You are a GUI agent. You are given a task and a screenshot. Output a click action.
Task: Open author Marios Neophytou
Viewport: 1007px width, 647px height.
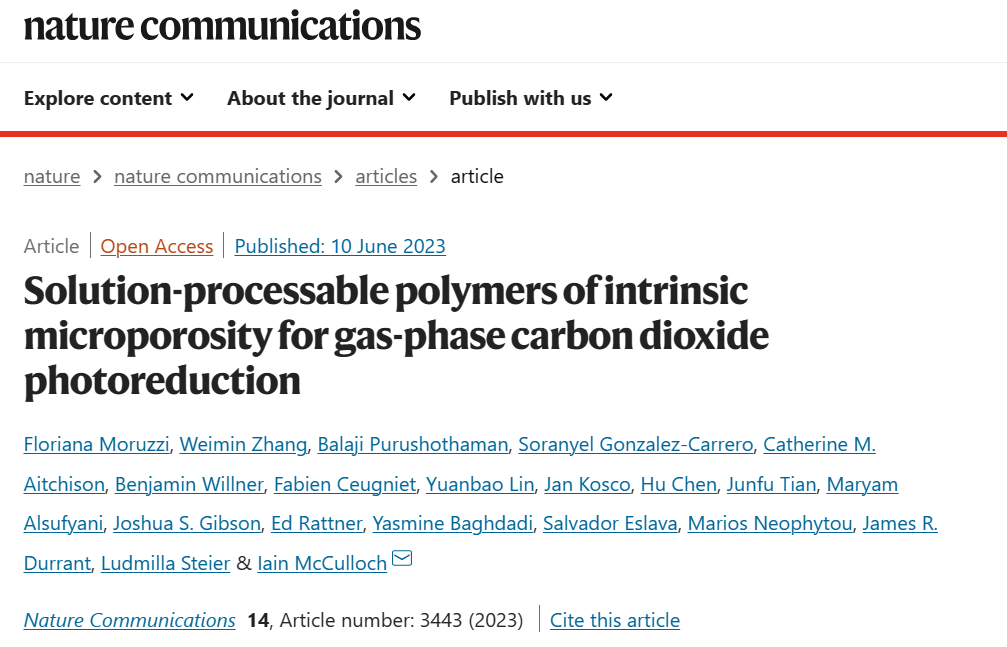click(770, 524)
